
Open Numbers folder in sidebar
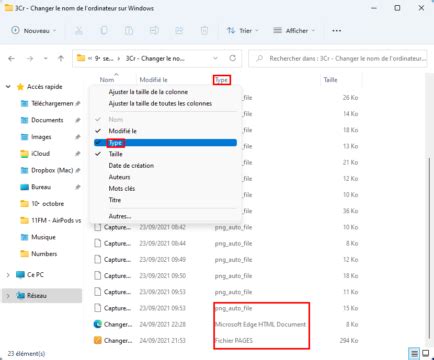[x=39, y=254]
